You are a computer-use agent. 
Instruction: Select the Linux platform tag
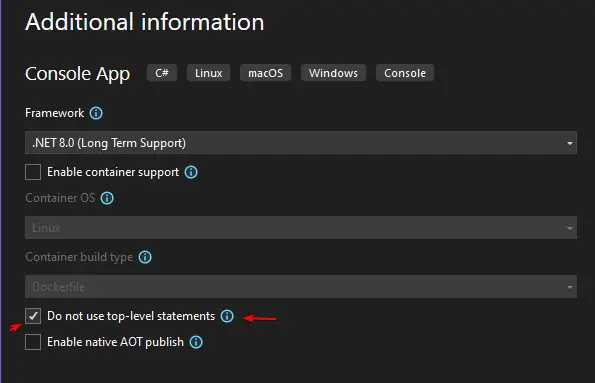pyautogui.click(x=208, y=73)
